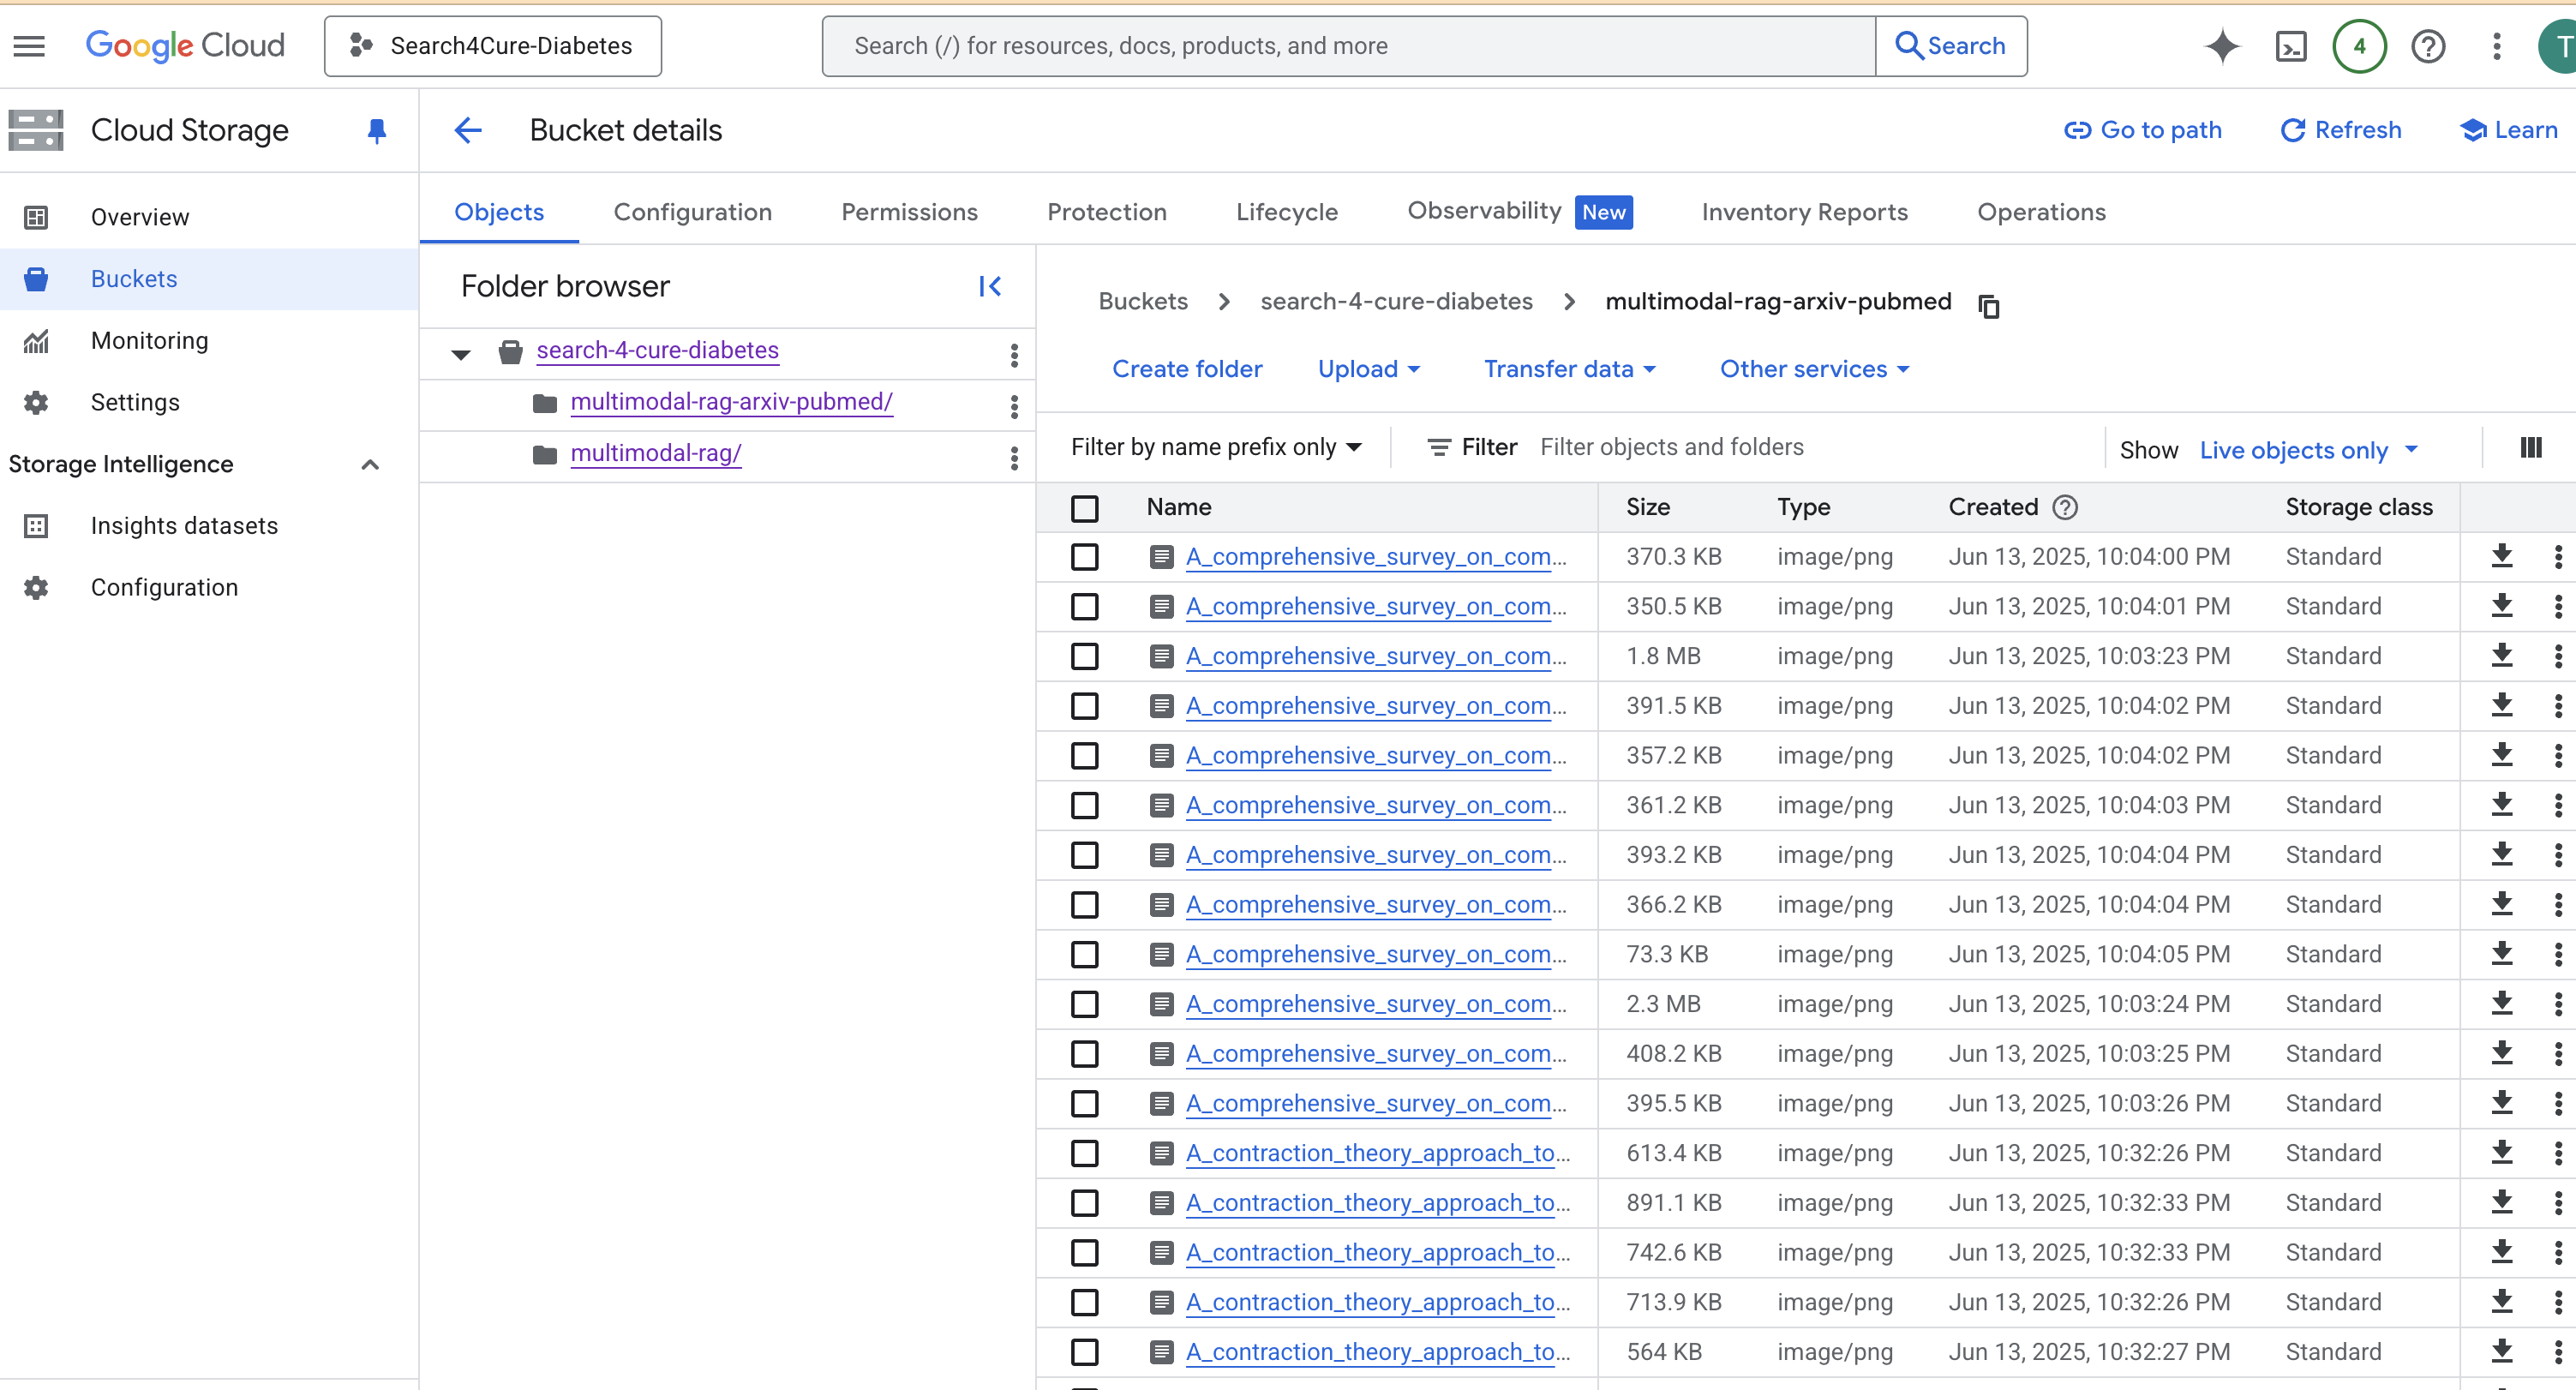
Task: Open the Gemini AI assistant sparkle icon
Action: coord(2221,46)
